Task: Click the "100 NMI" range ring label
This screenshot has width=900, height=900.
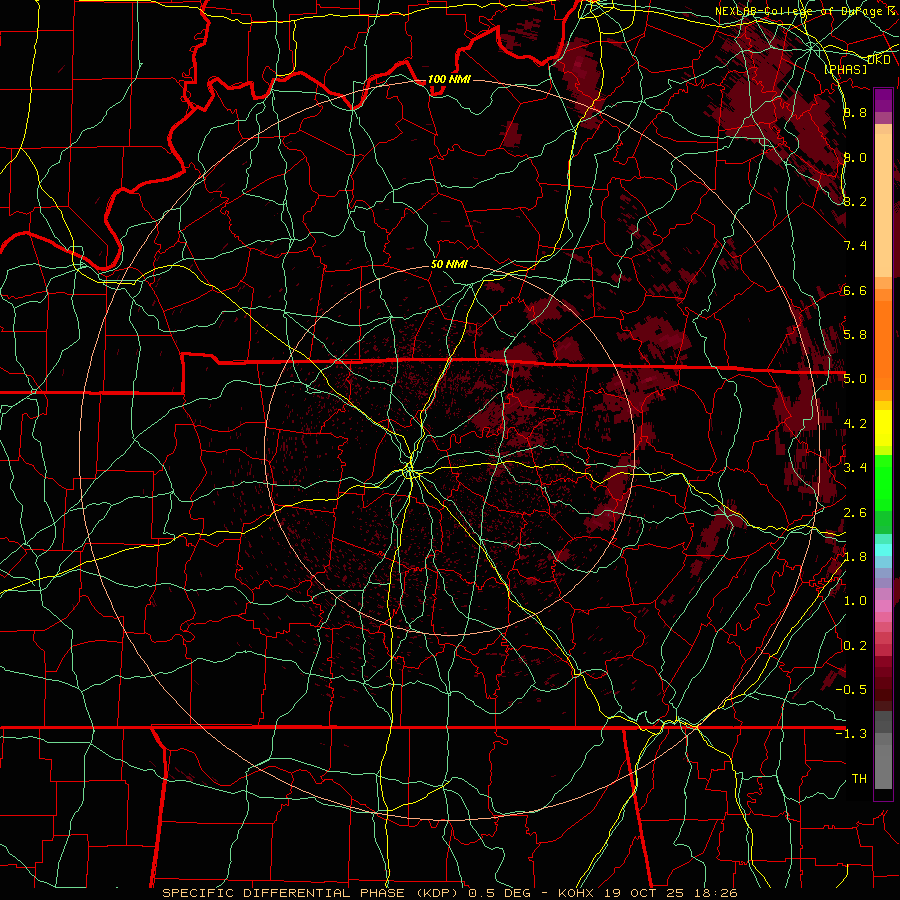Action: click(449, 79)
